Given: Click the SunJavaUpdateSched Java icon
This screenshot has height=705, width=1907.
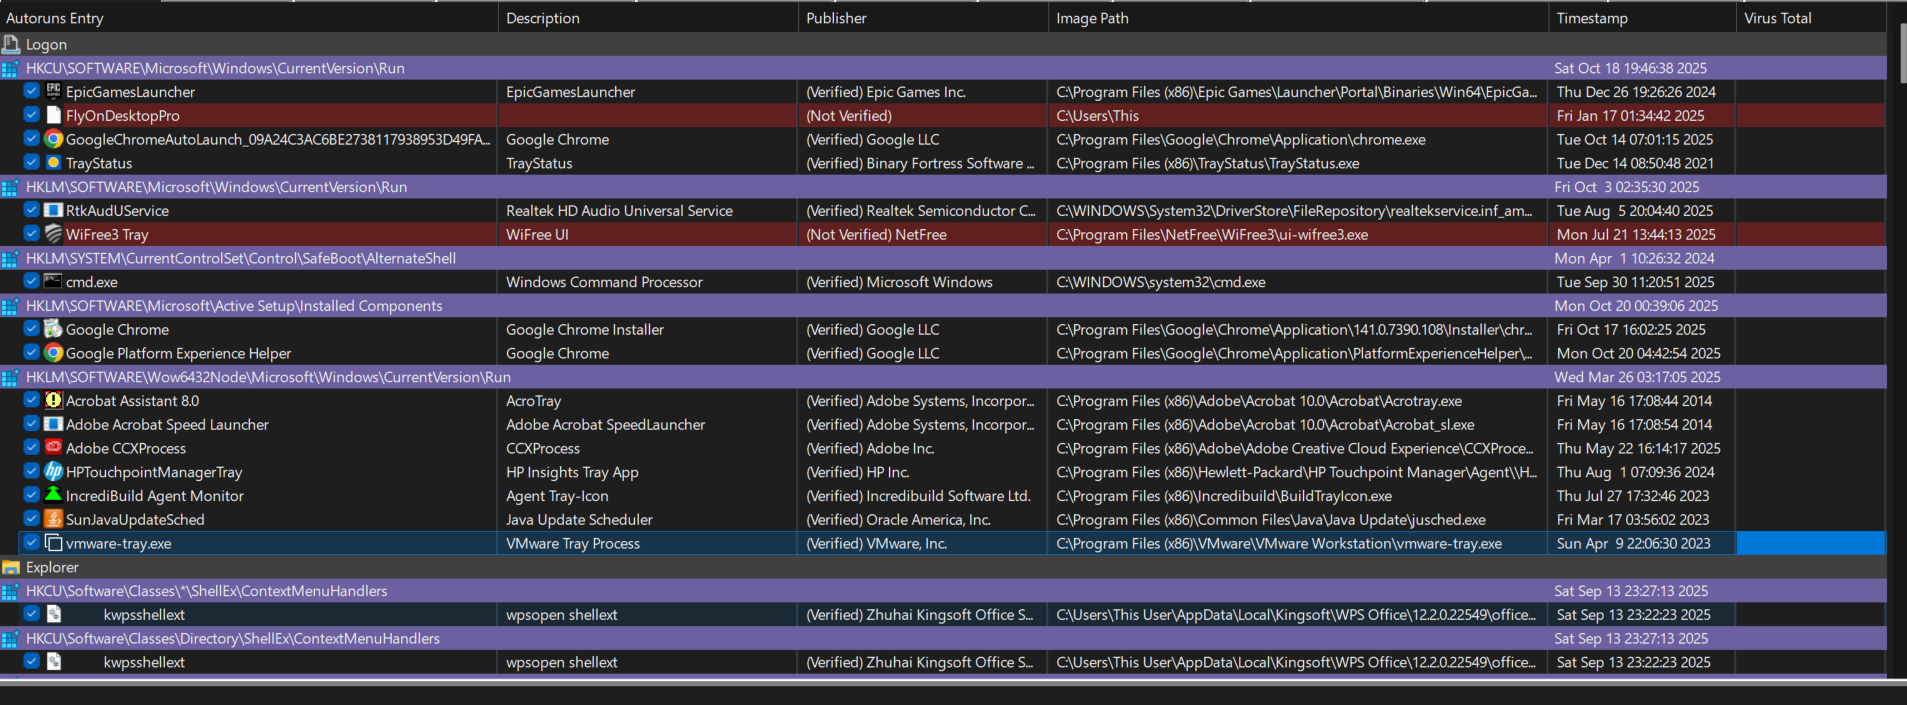Looking at the screenshot, I should click(54, 520).
